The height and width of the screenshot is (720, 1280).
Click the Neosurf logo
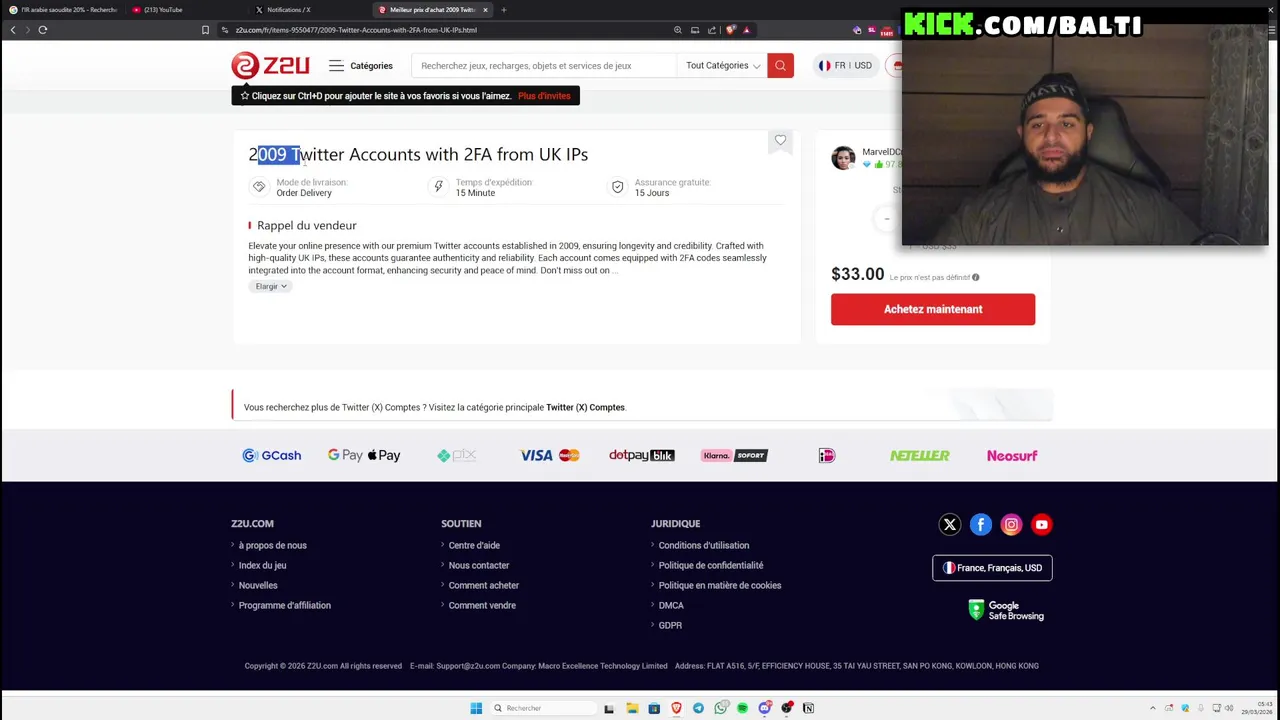pos(1012,456)
